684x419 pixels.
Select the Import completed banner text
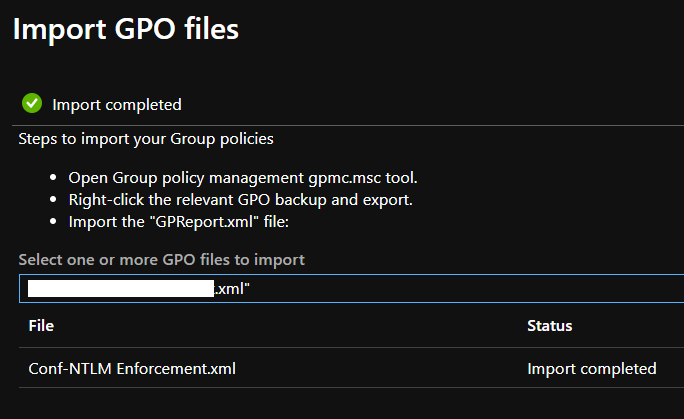117,104
